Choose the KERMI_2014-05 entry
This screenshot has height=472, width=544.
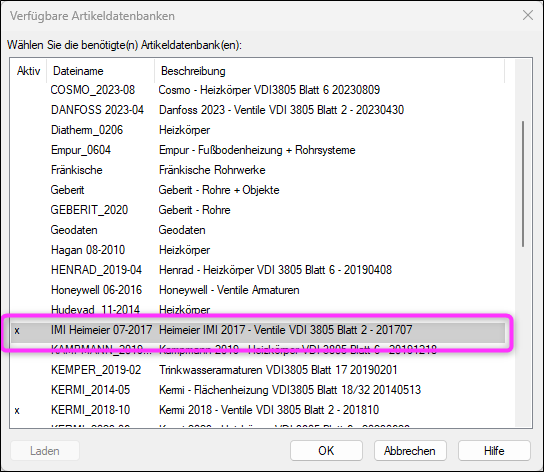coord(257,390)
